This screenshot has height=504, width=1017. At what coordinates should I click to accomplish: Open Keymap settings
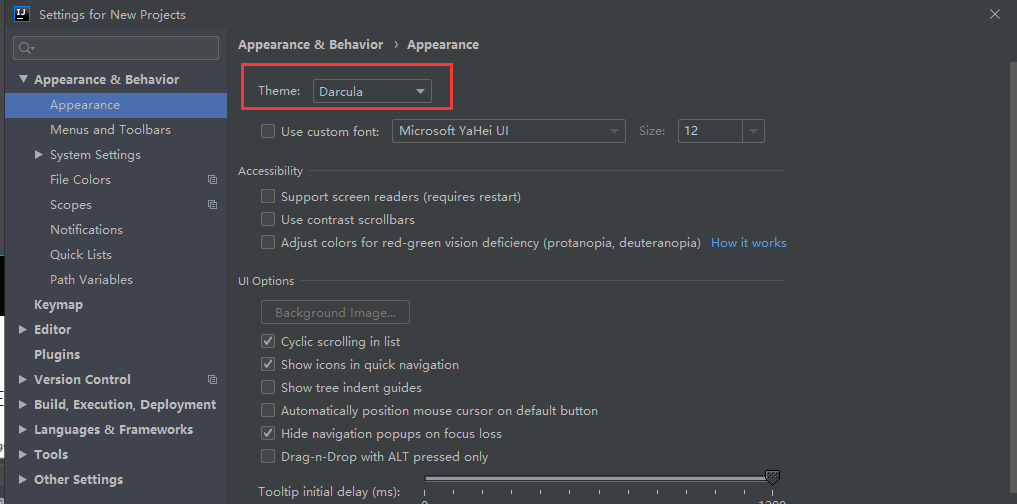(x=58, y=305)
